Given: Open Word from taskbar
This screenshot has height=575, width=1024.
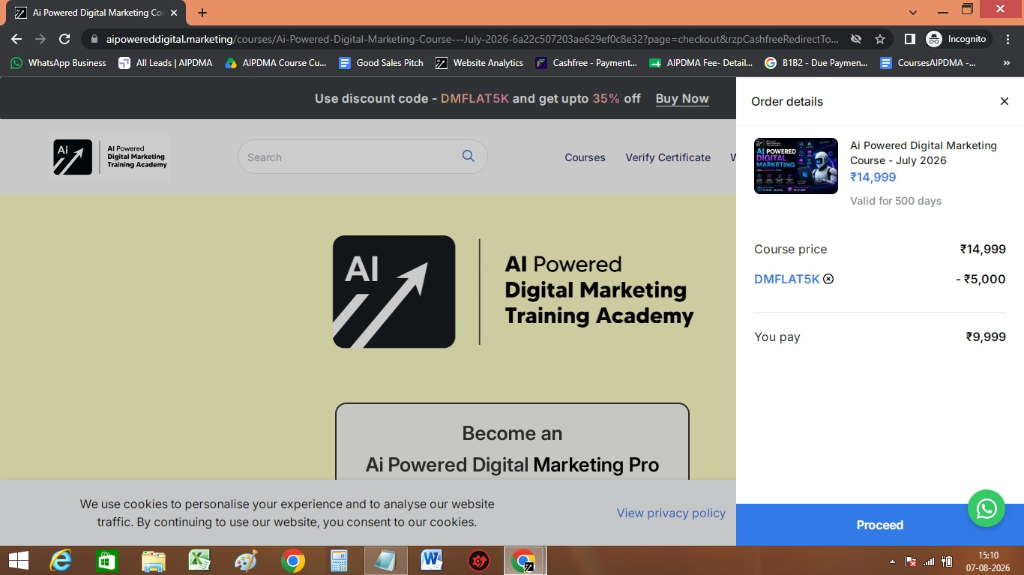Looking at the screenshot, I should click(432, 561).
